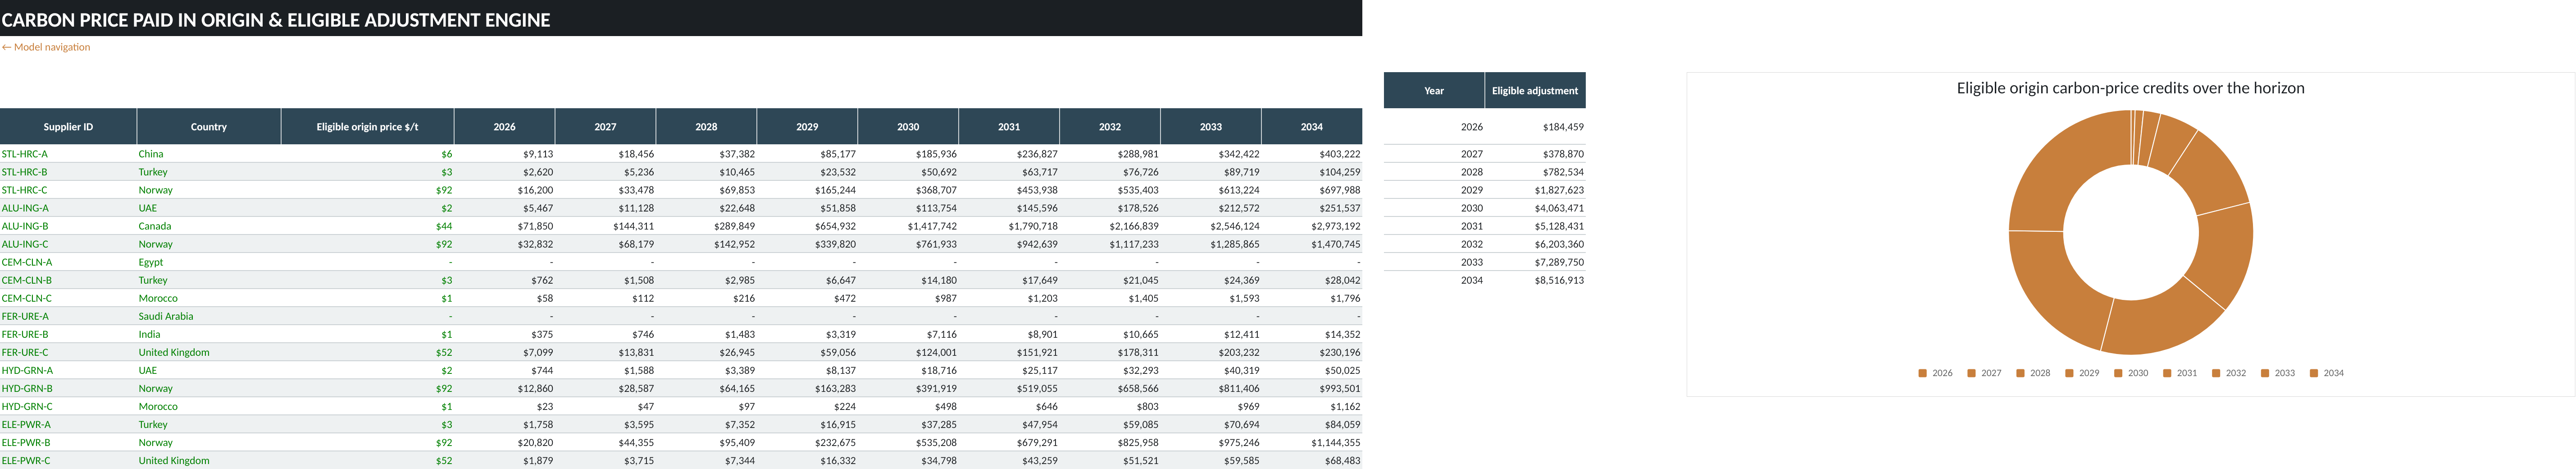This screenshot has width=2576, height=469.
Task: Select the $403,222 value for STL-HRC-A
Action: (1312, 154)
